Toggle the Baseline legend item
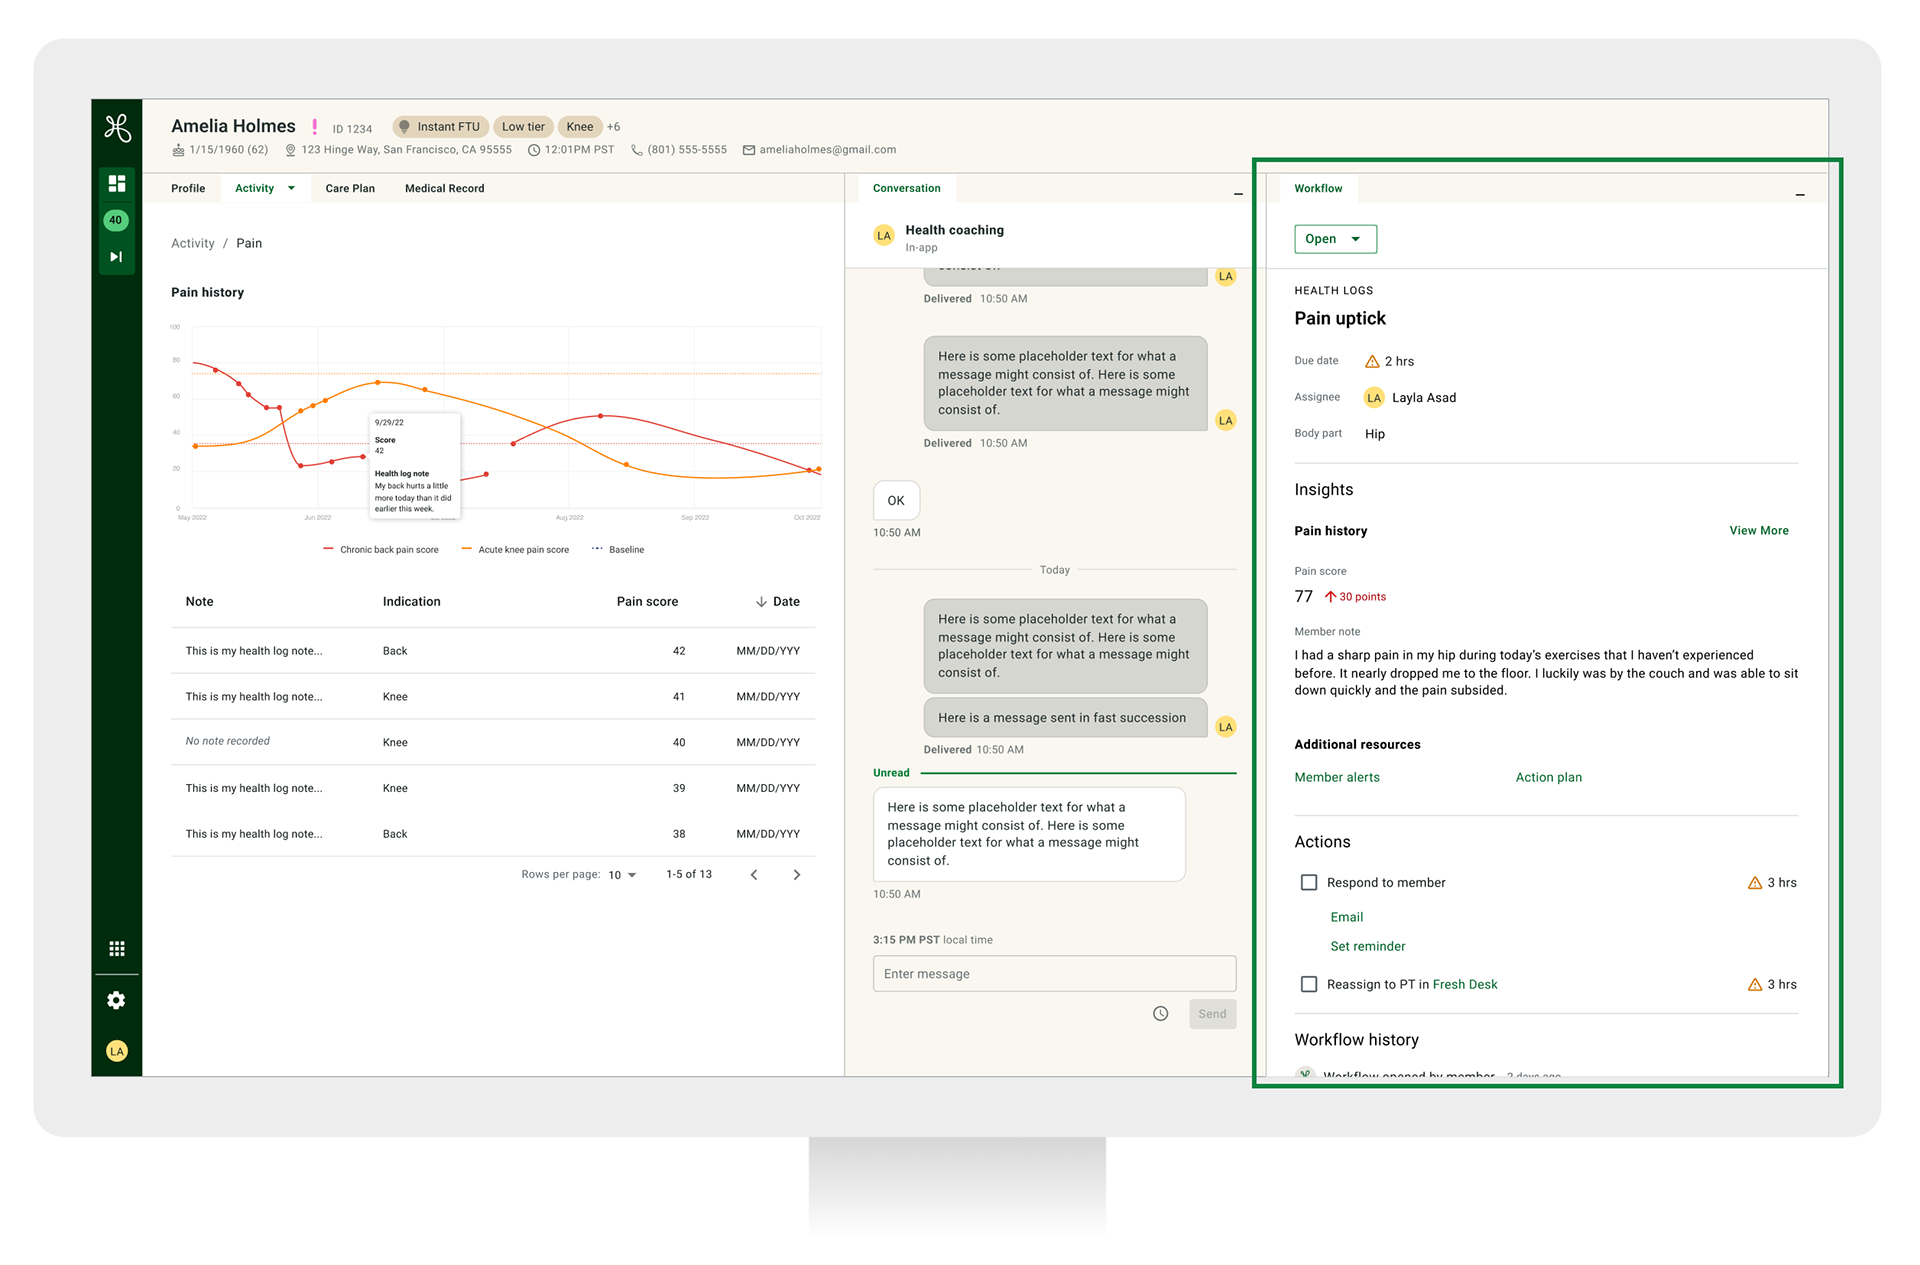The image size is (1920, 1265). coord(618,550)
